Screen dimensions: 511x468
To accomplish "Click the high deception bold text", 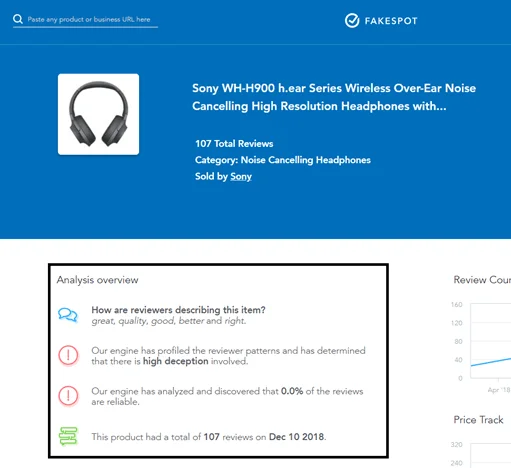I will point(176,361).
